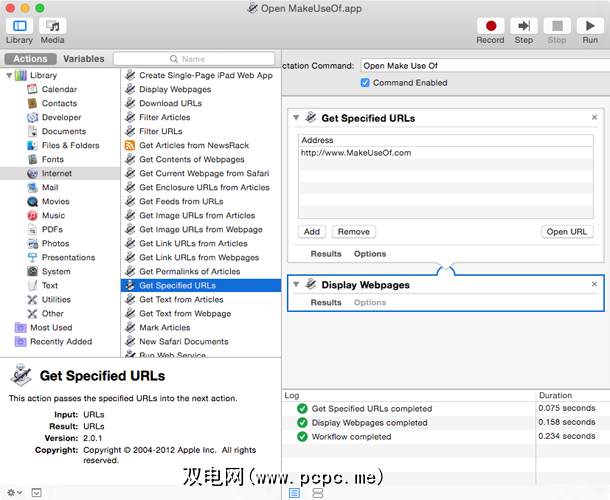Viewport: 610px width, 500px height.
Task: Select the Movies category icon
Action: [32, 202]
